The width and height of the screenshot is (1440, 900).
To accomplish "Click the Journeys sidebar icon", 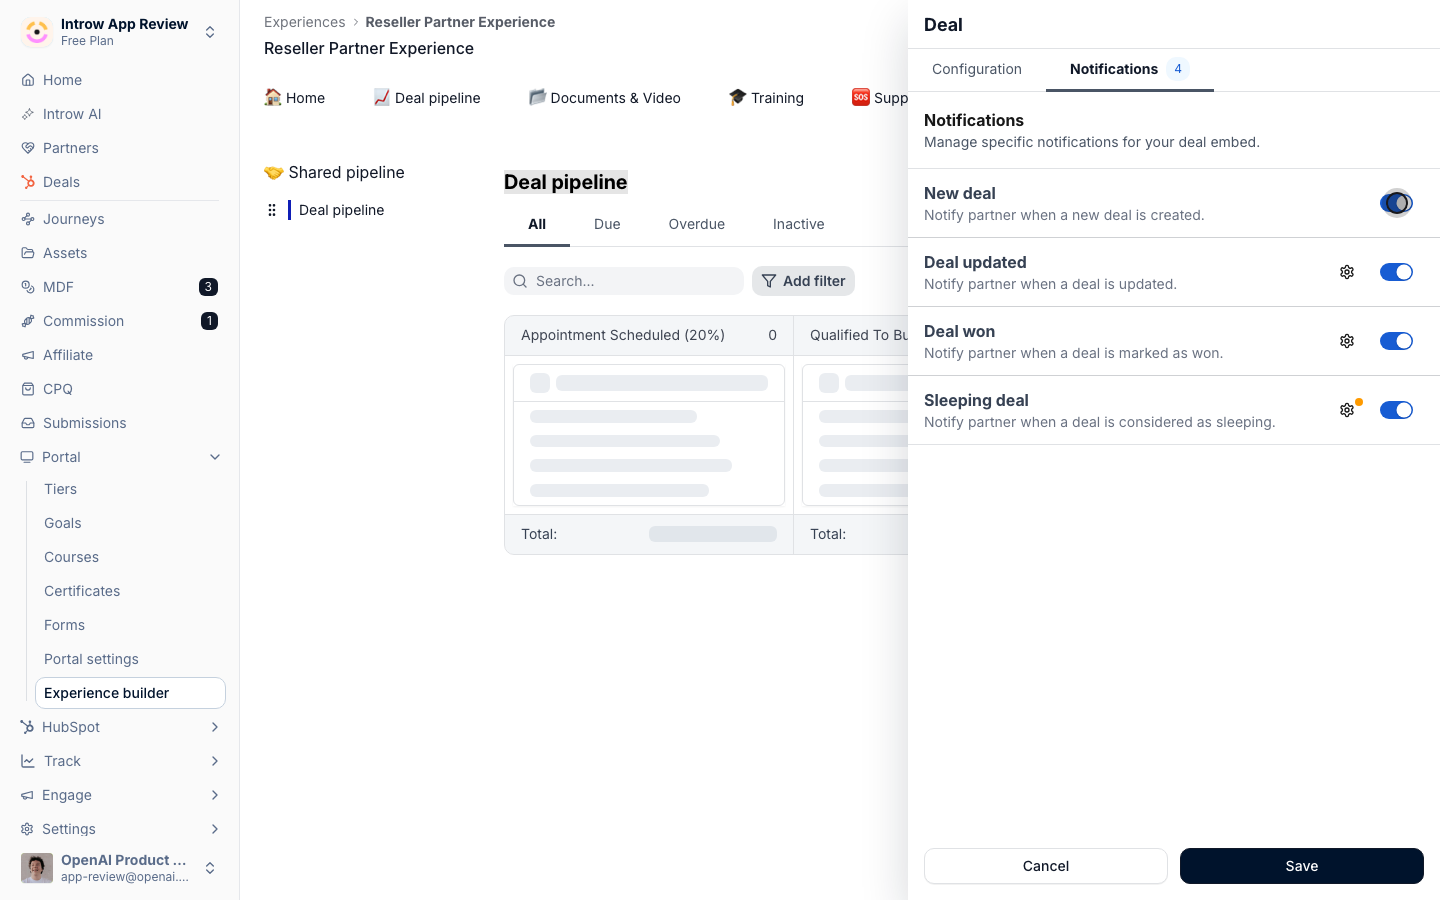I will pos(28,219).
